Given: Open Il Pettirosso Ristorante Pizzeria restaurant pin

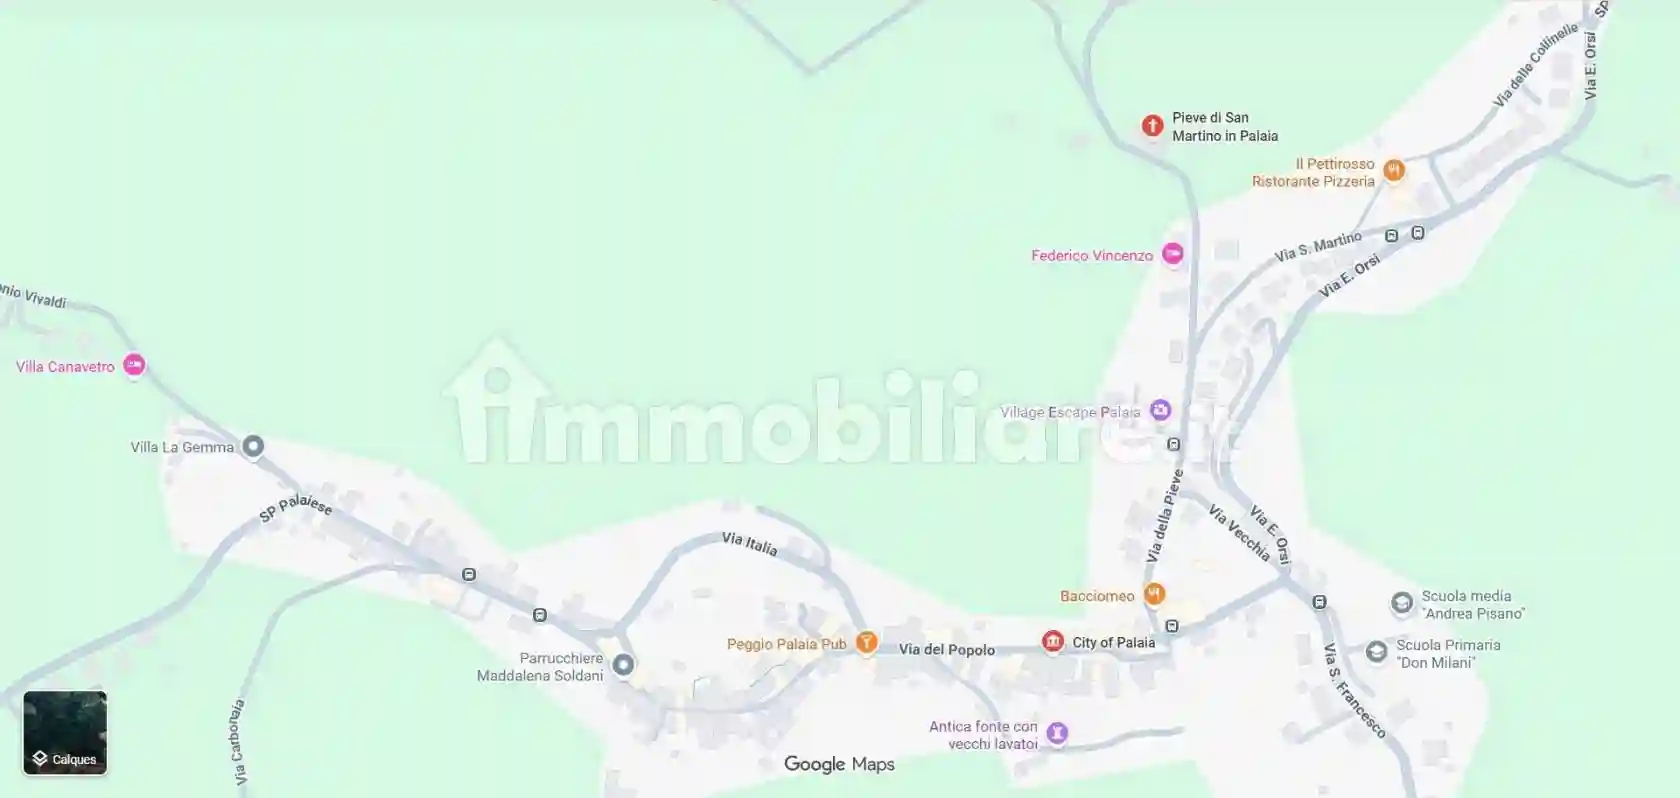Looking at the screenshot, I should coord(1394,171).
